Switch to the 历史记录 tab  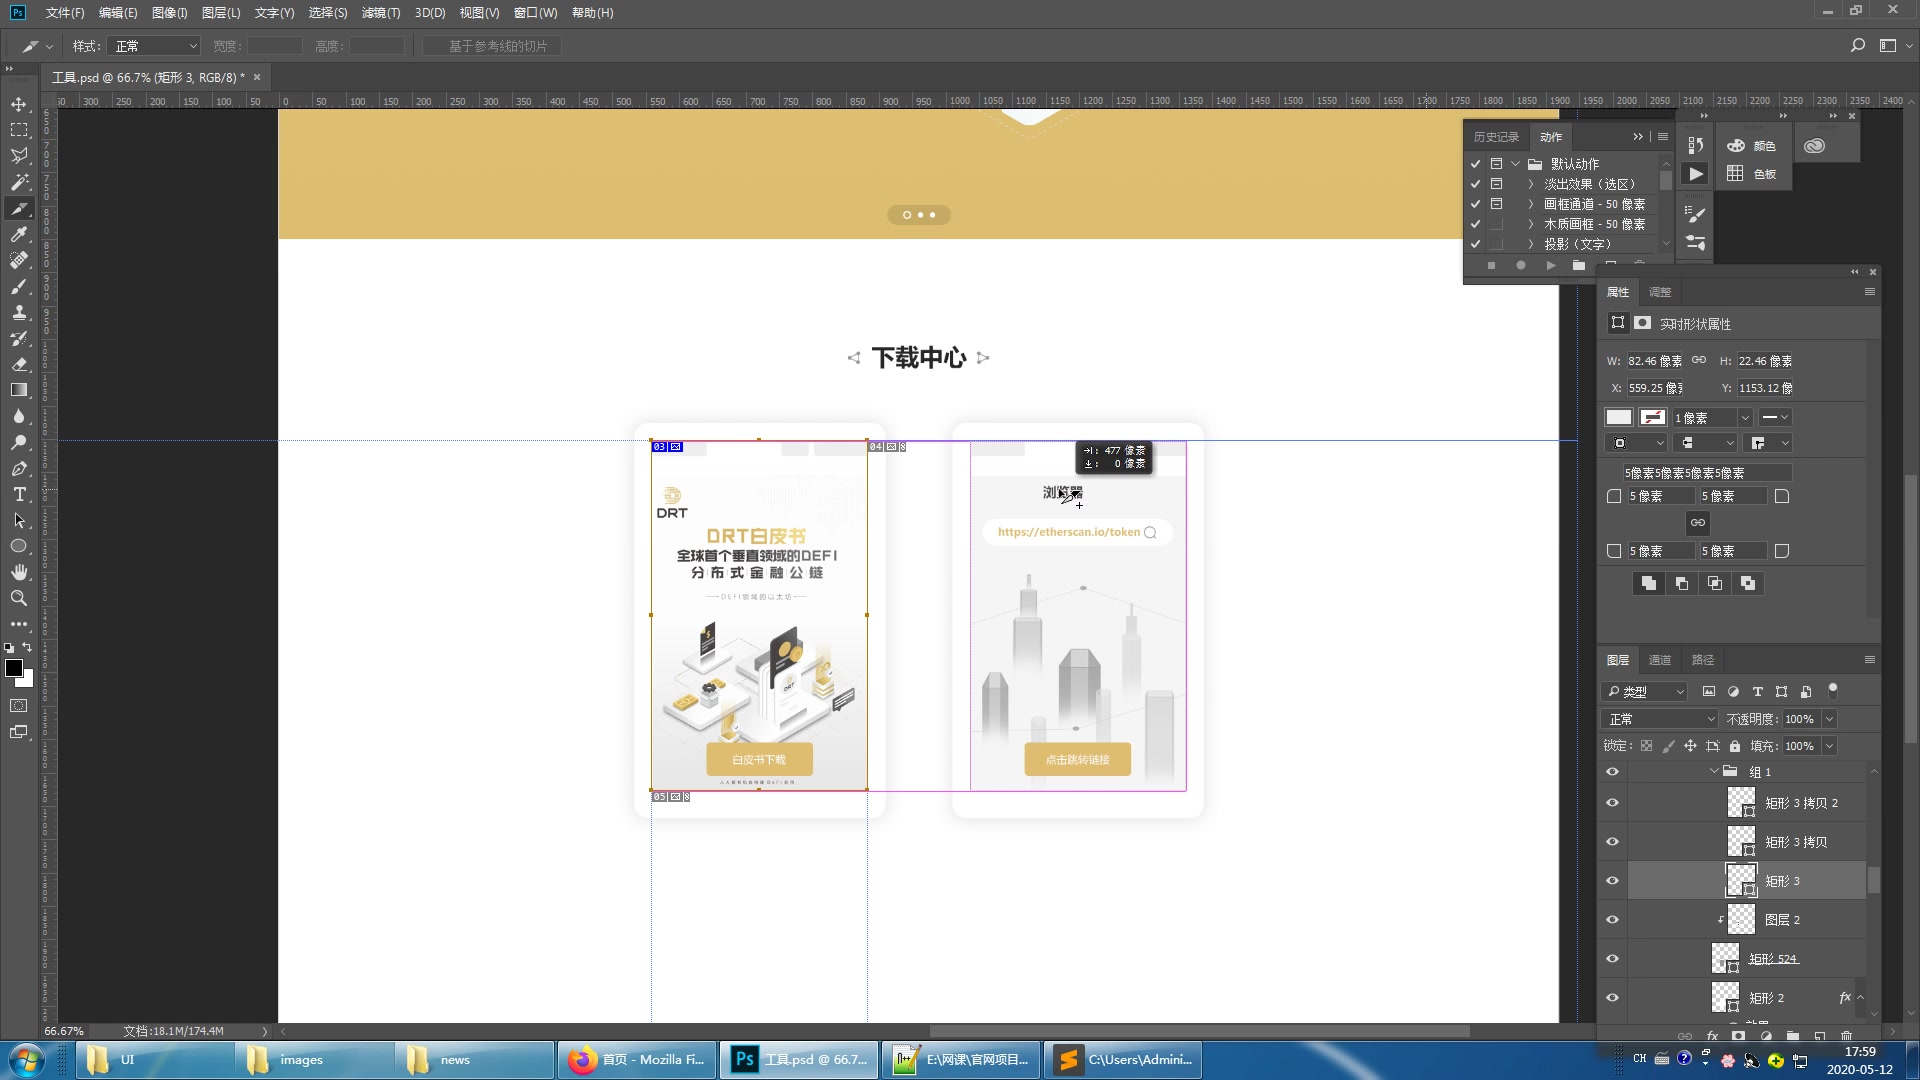[1496, 137]
